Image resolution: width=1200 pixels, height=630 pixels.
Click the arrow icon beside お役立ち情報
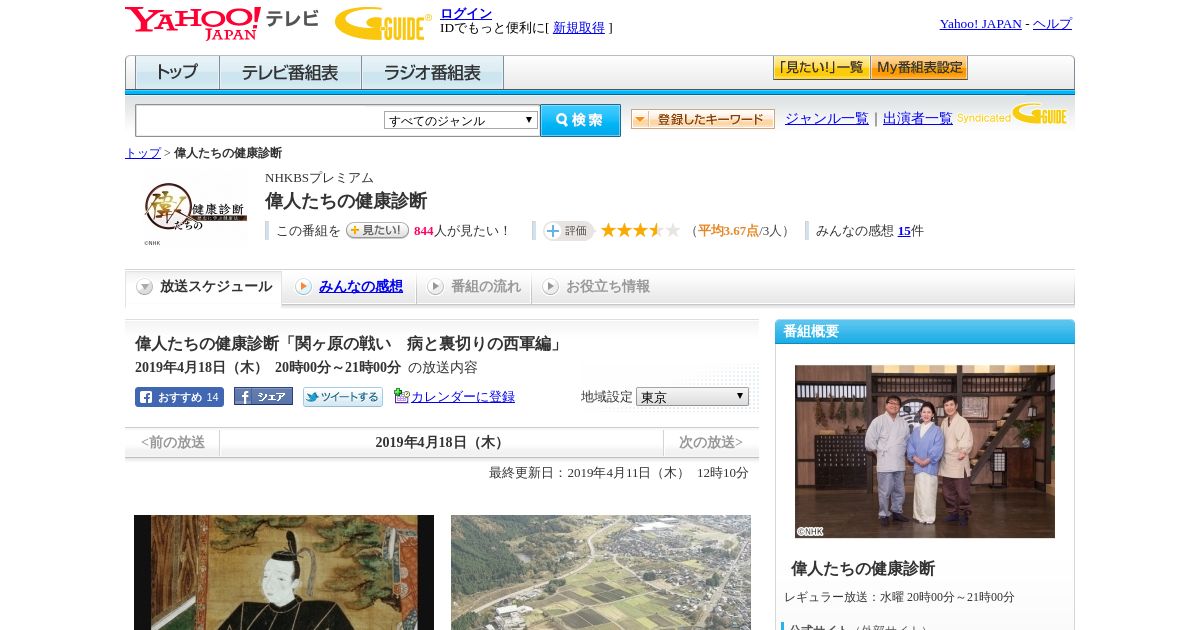tap(550, 287)
